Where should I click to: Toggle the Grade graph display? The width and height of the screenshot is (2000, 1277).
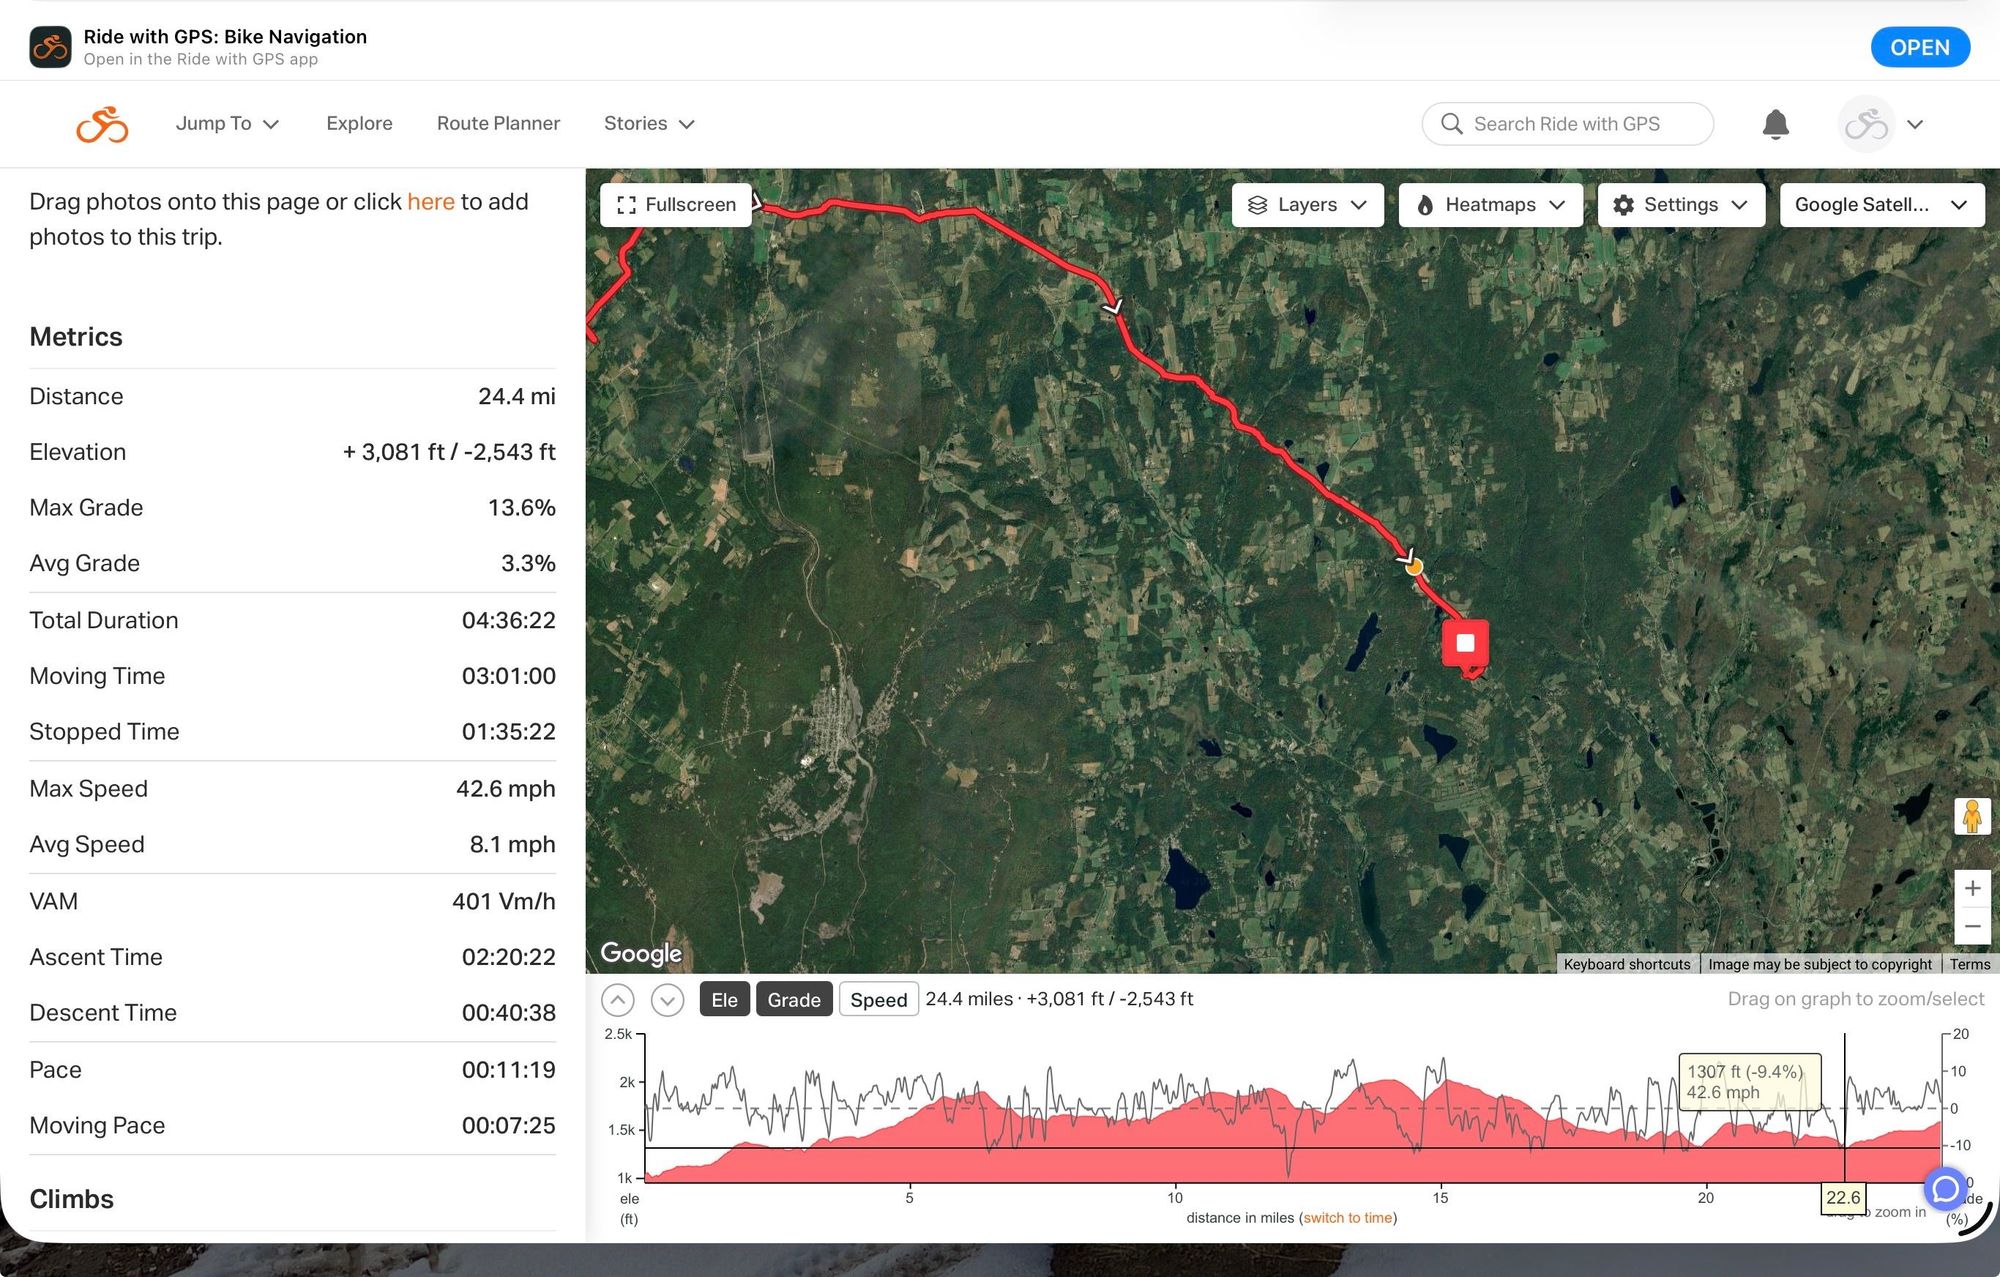pyautogui.click(x=794, y=1000)
